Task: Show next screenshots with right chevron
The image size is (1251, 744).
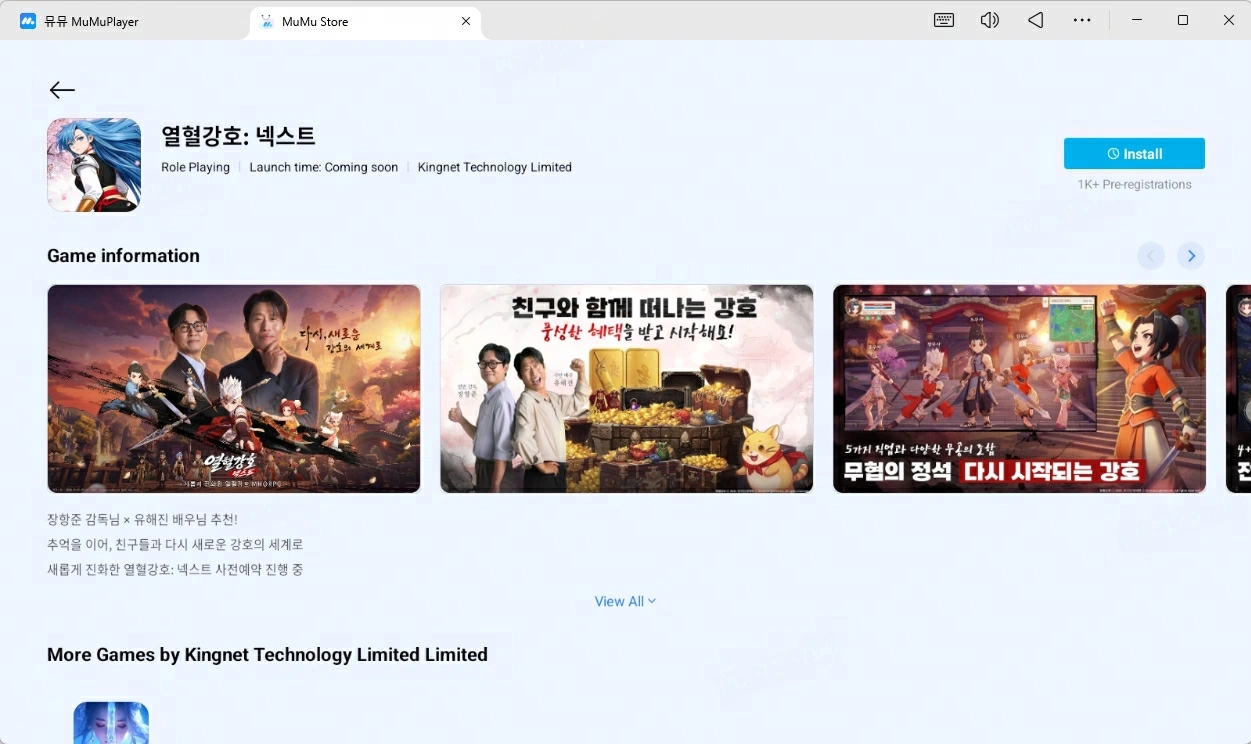Action: coord(1190,256)
